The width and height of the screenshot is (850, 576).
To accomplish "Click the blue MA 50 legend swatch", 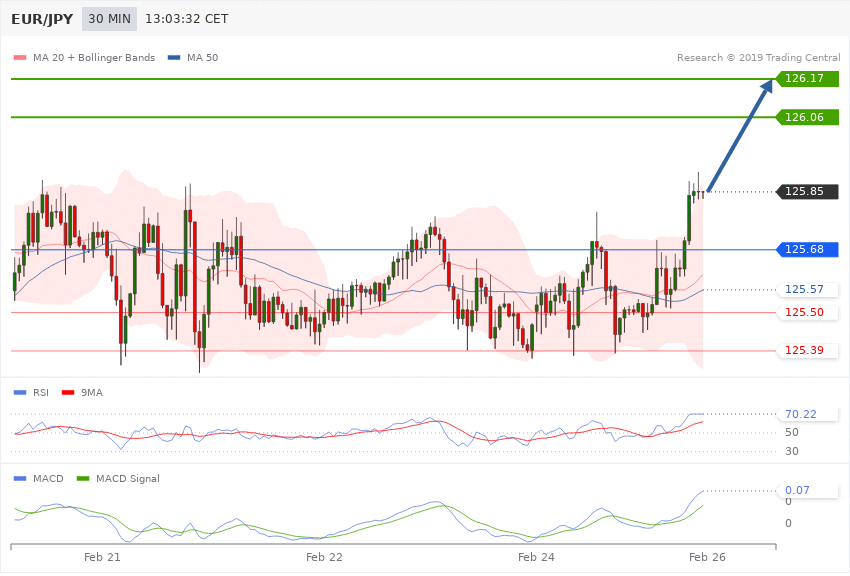I will coord(174,57).
